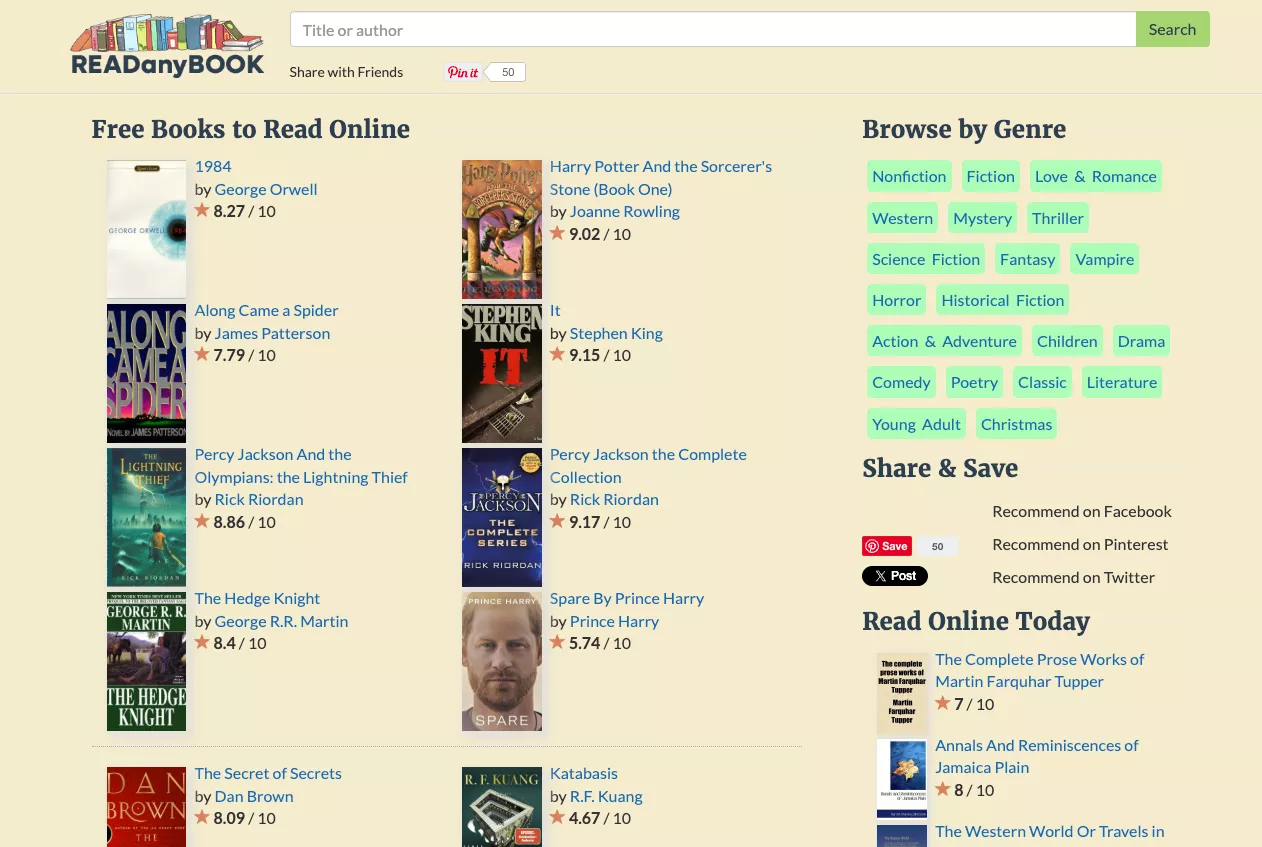Viewport: 1262px width, 847px height.
Task: Open the 1984 book page
Action: 213,166
